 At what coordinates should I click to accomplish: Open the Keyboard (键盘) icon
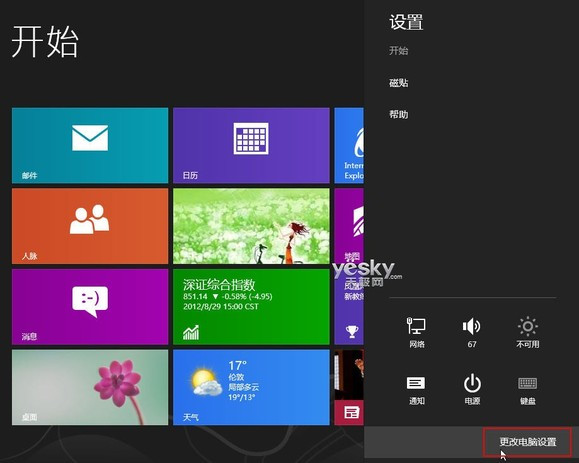pos(528,390)
